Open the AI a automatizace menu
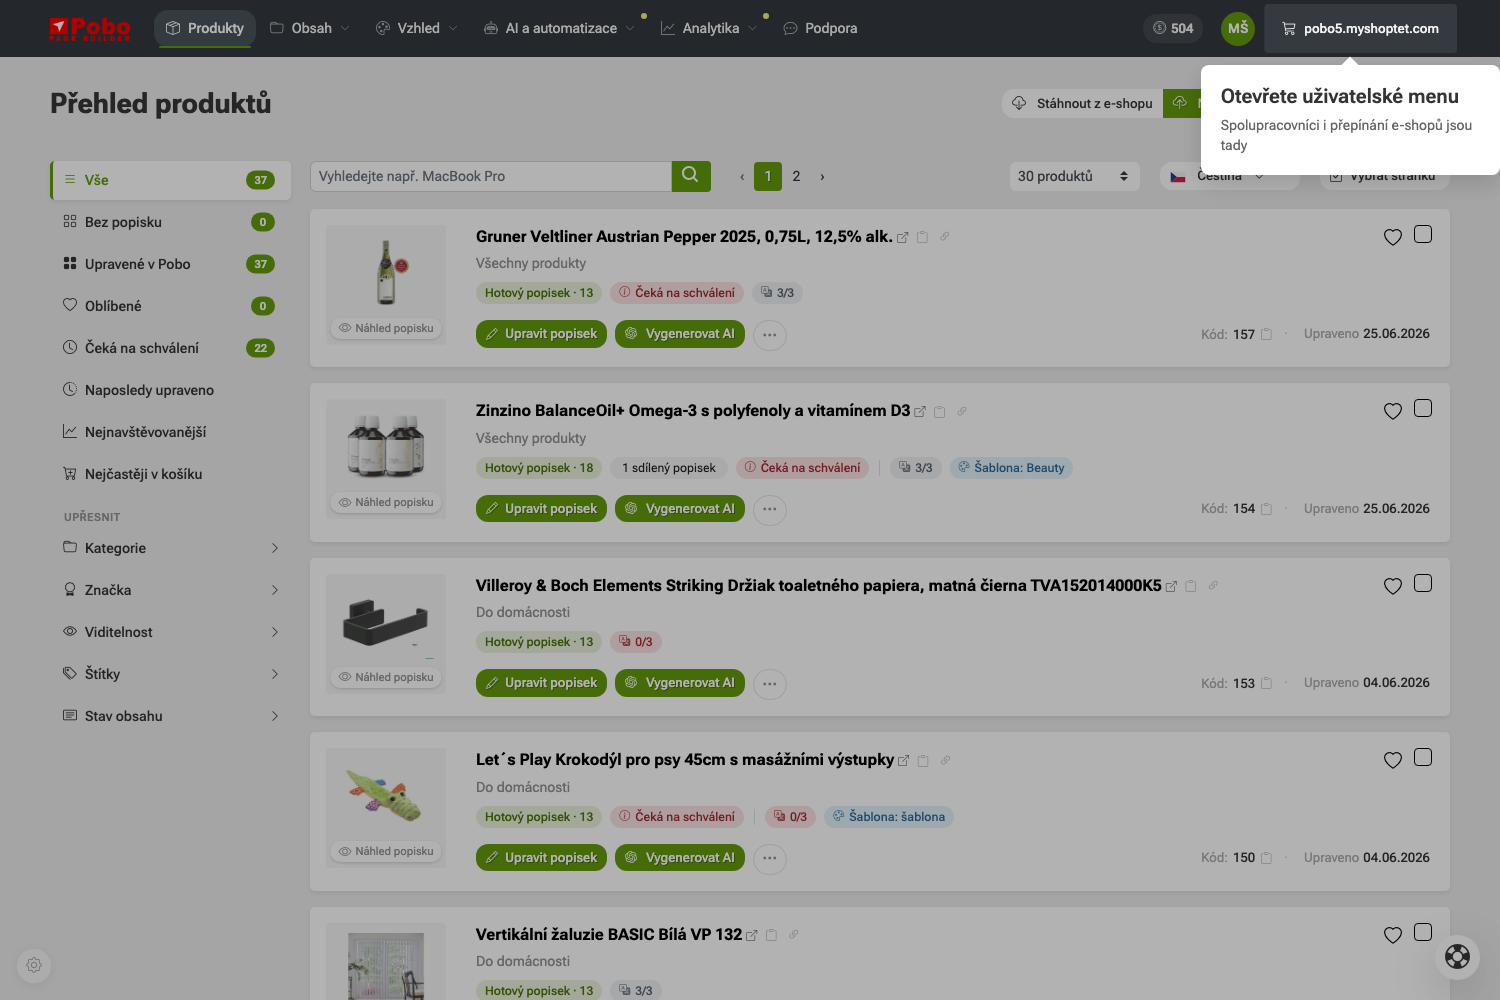1500x1000 pixels. coord(559,28)
